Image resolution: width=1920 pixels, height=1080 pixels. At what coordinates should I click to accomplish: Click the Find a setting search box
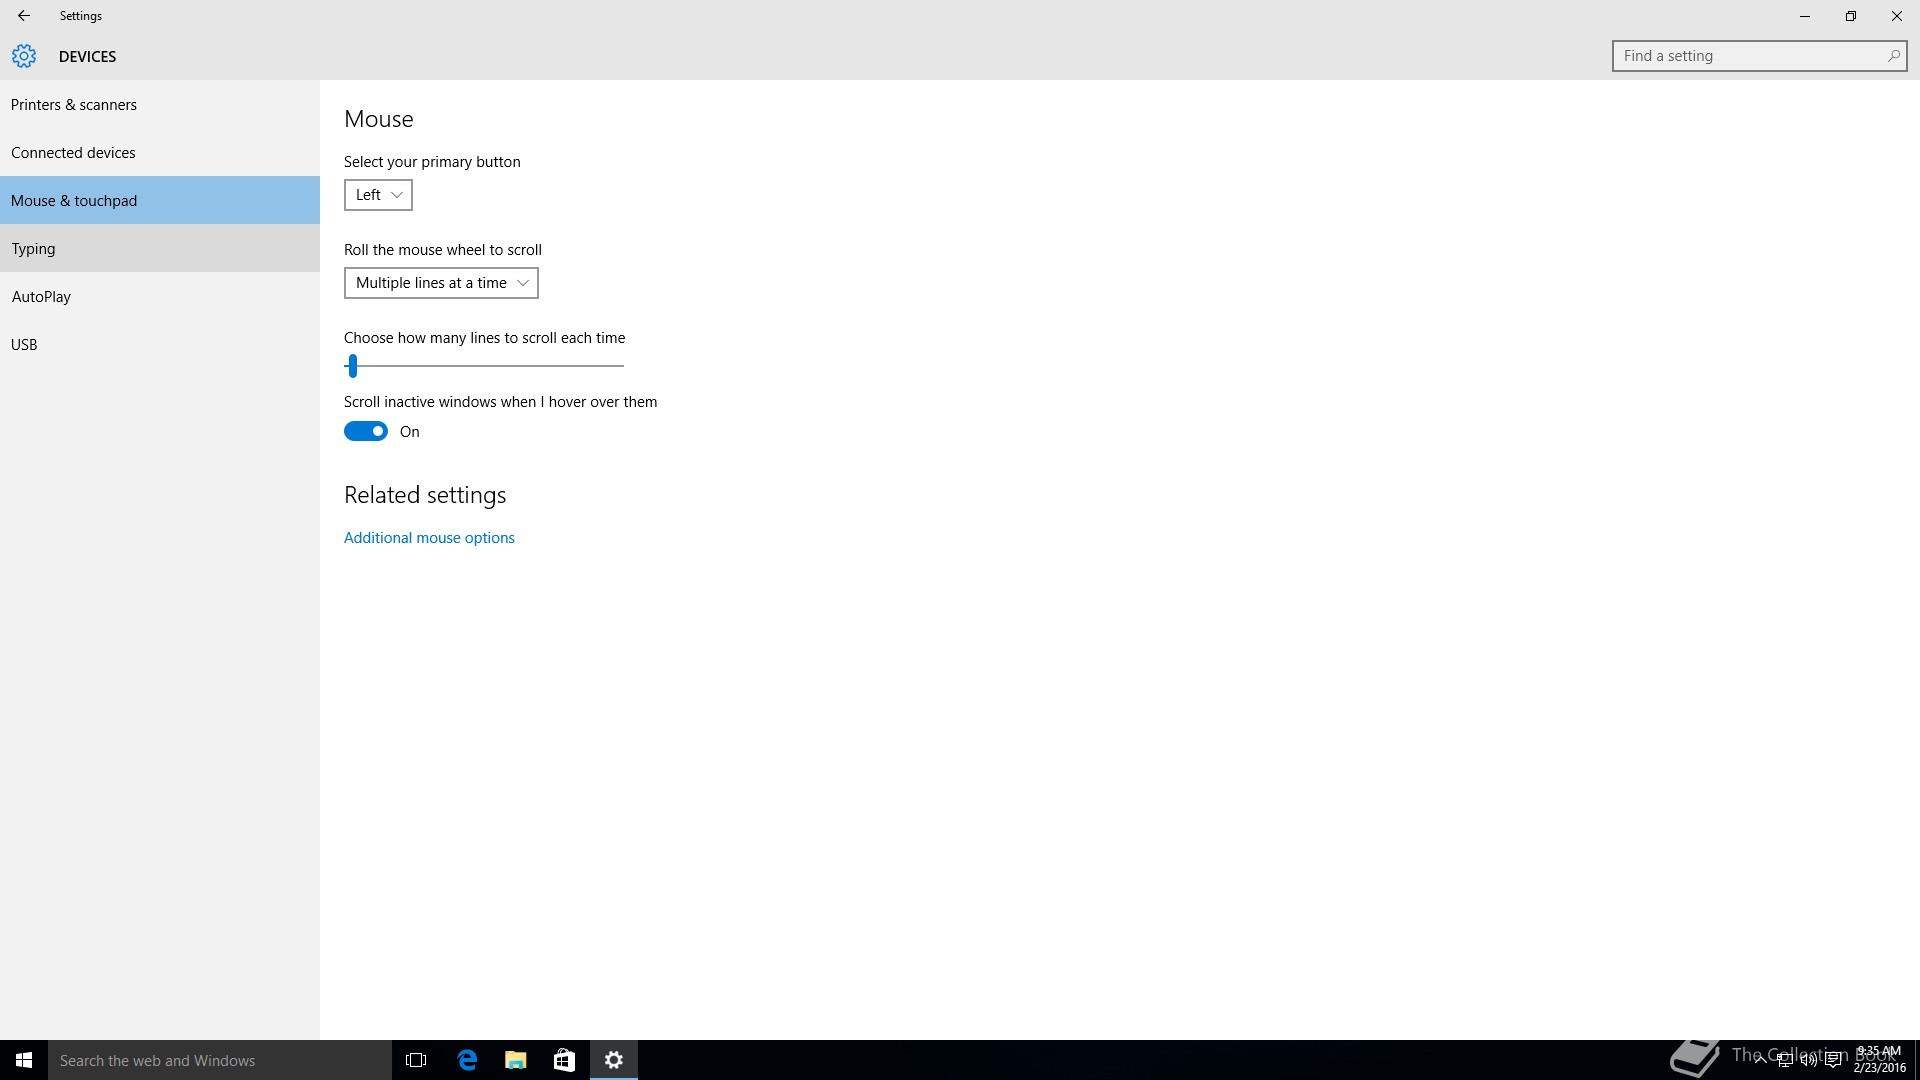tap(1750, 56)
